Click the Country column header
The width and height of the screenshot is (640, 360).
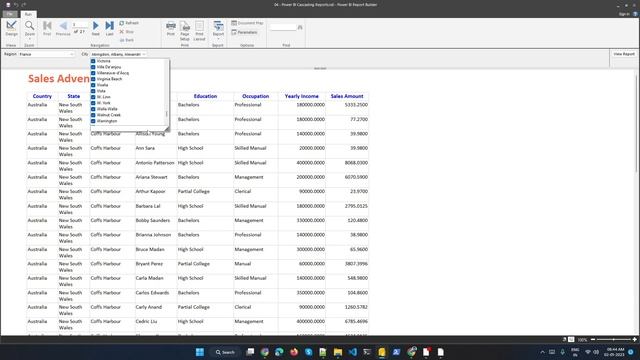coord(42,96)
